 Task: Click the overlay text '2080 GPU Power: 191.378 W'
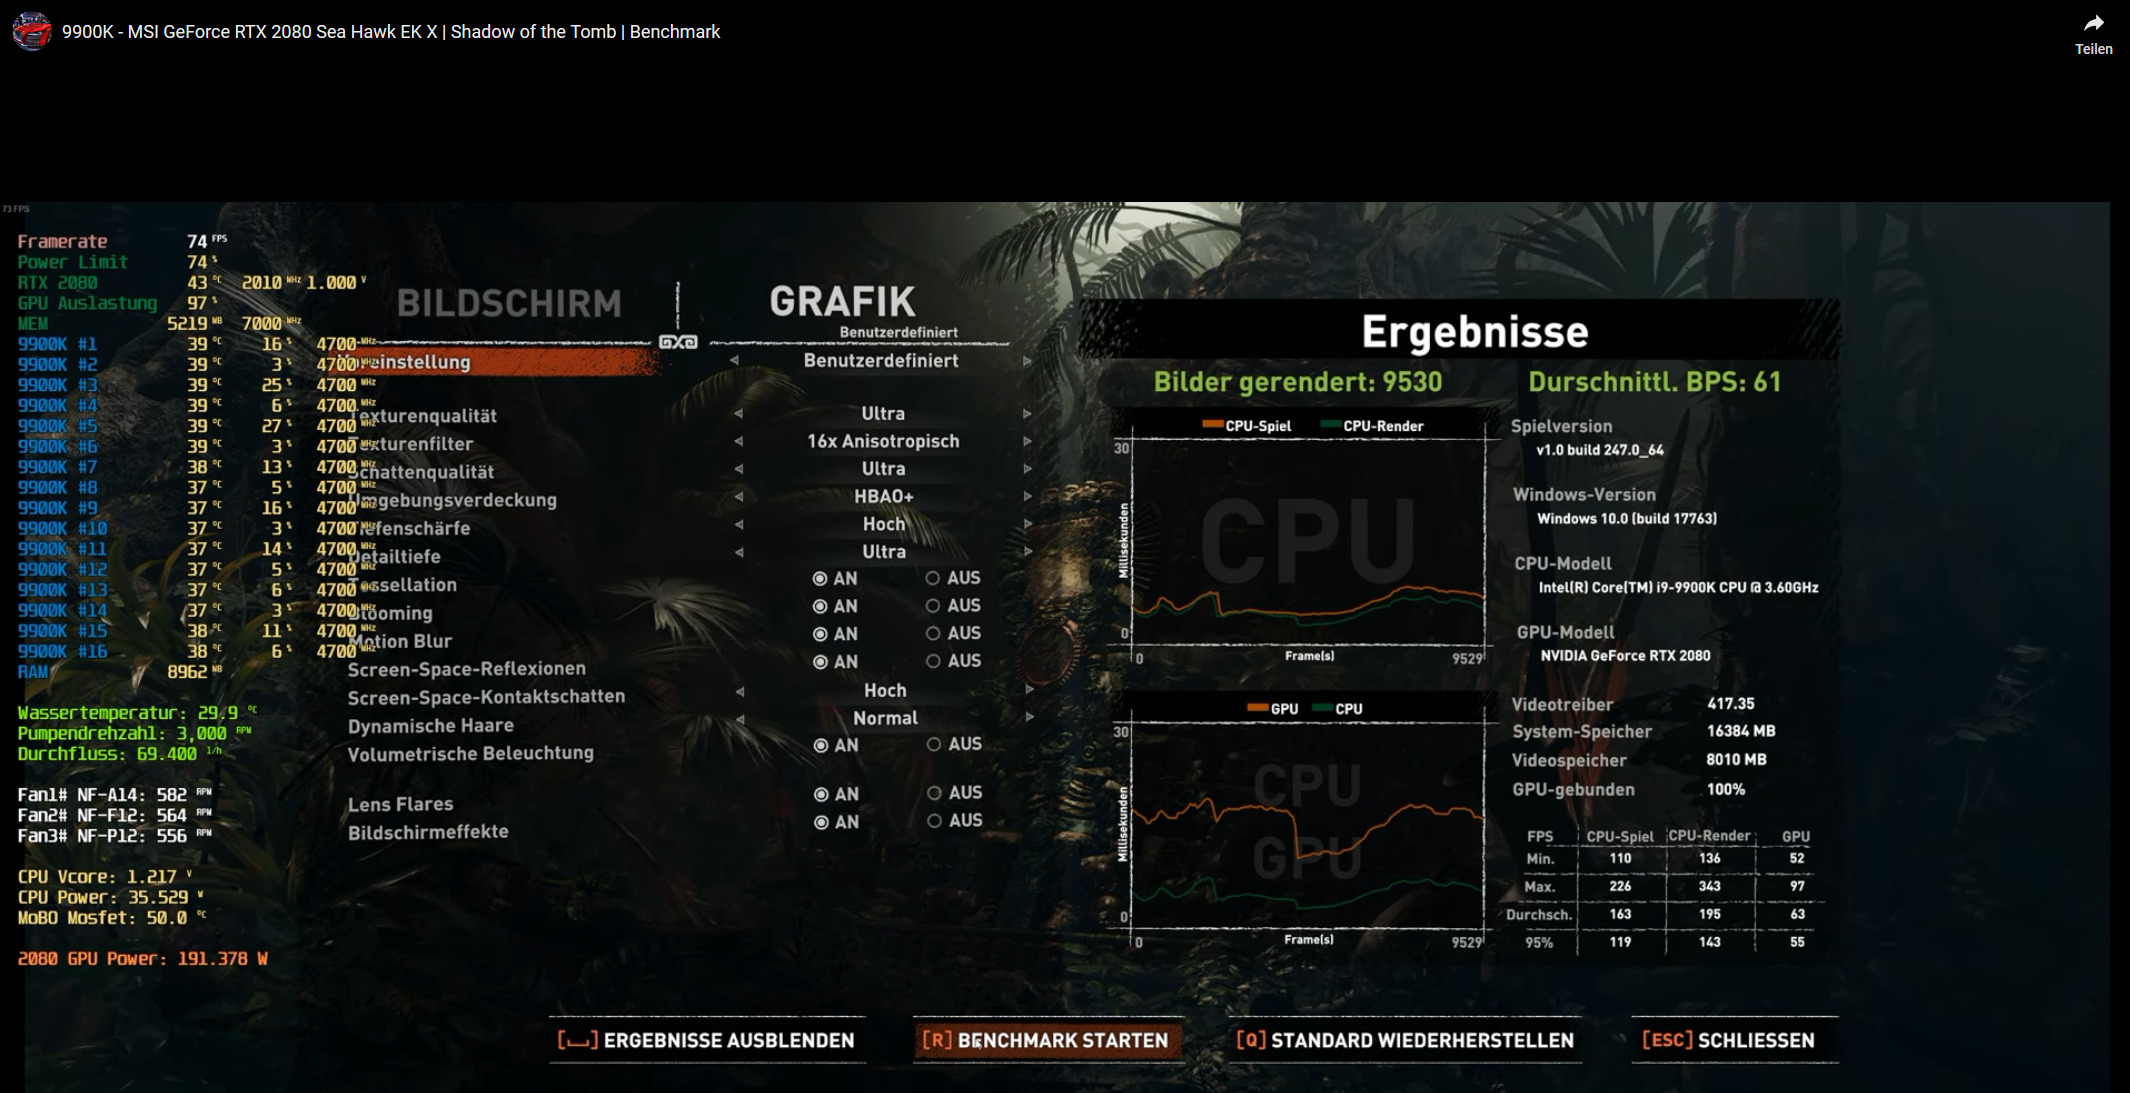pos(142,959)
